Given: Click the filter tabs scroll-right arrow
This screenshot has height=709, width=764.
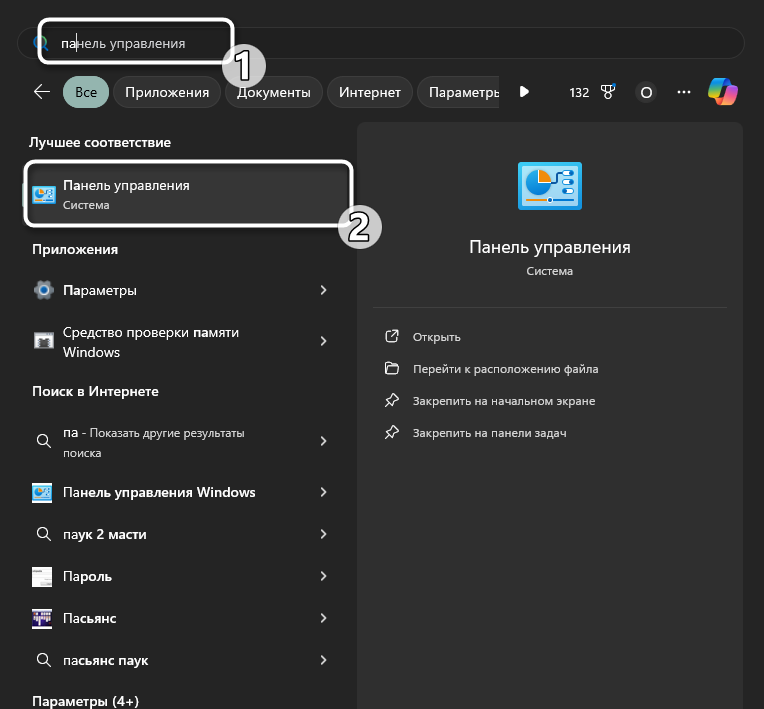Looking at the screenshot, I should click(x=524, y=92).
